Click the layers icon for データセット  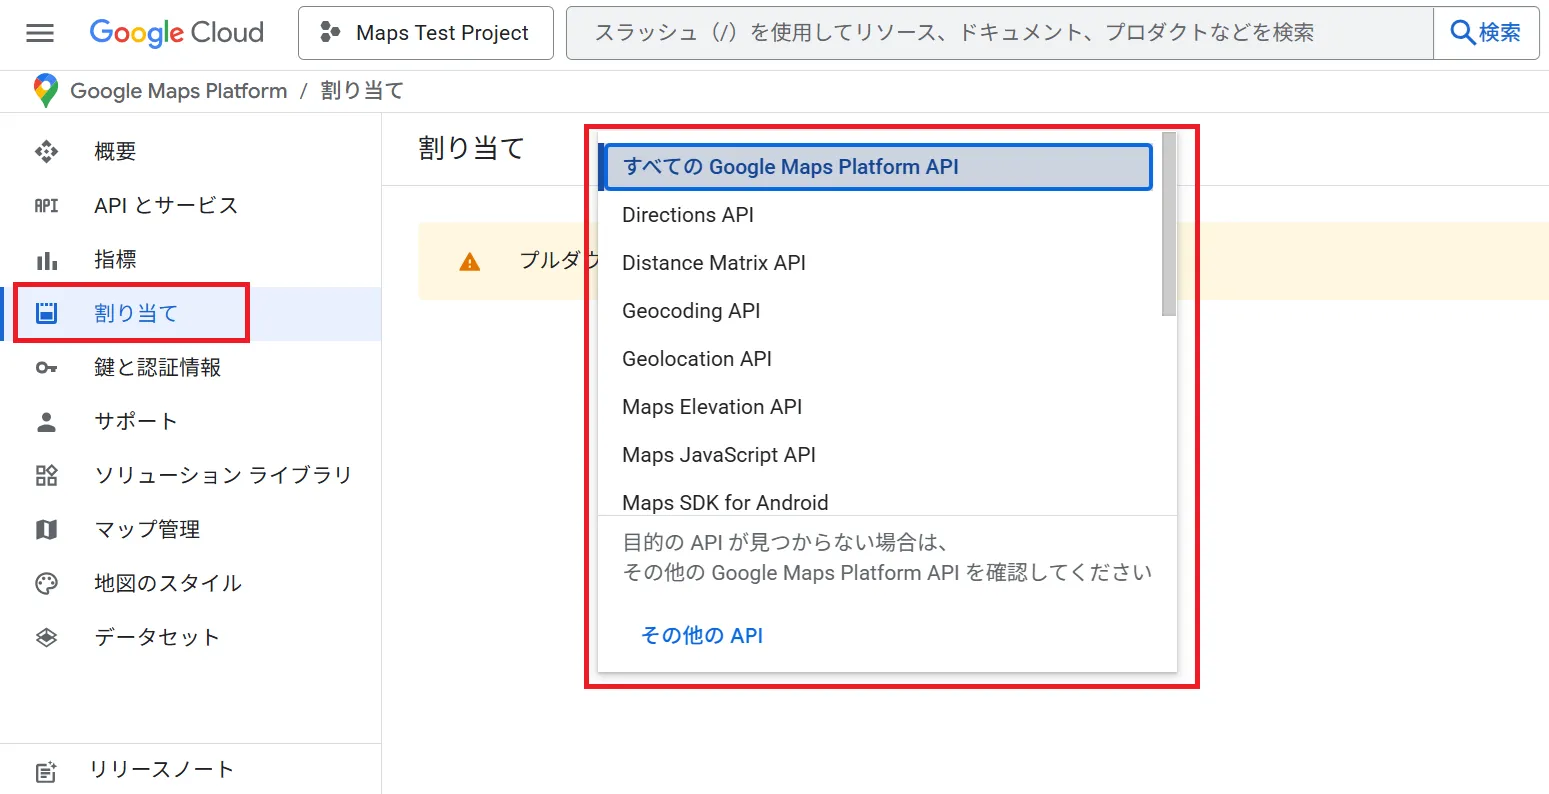point(47,637)
